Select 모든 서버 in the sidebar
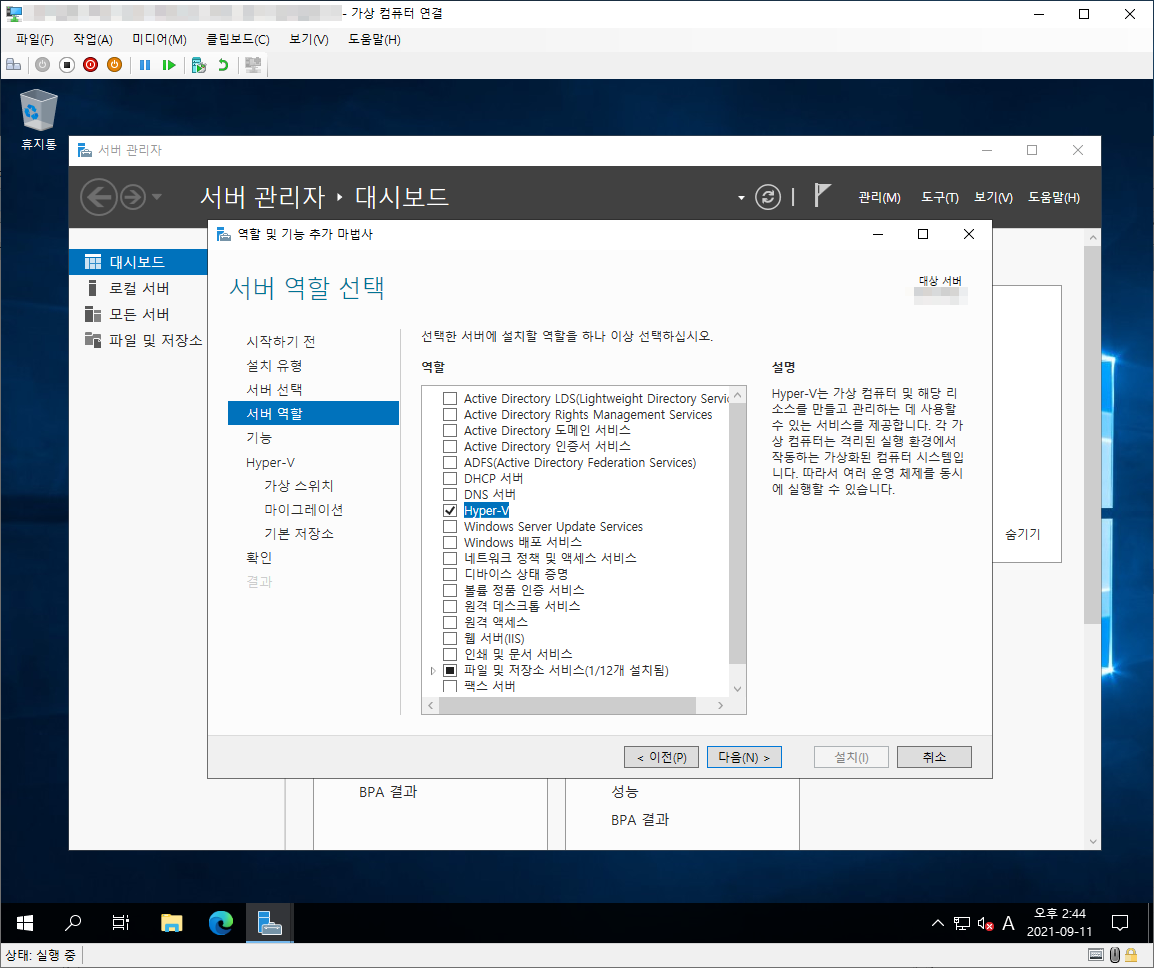1154x968 pixels. coord(138,314)
